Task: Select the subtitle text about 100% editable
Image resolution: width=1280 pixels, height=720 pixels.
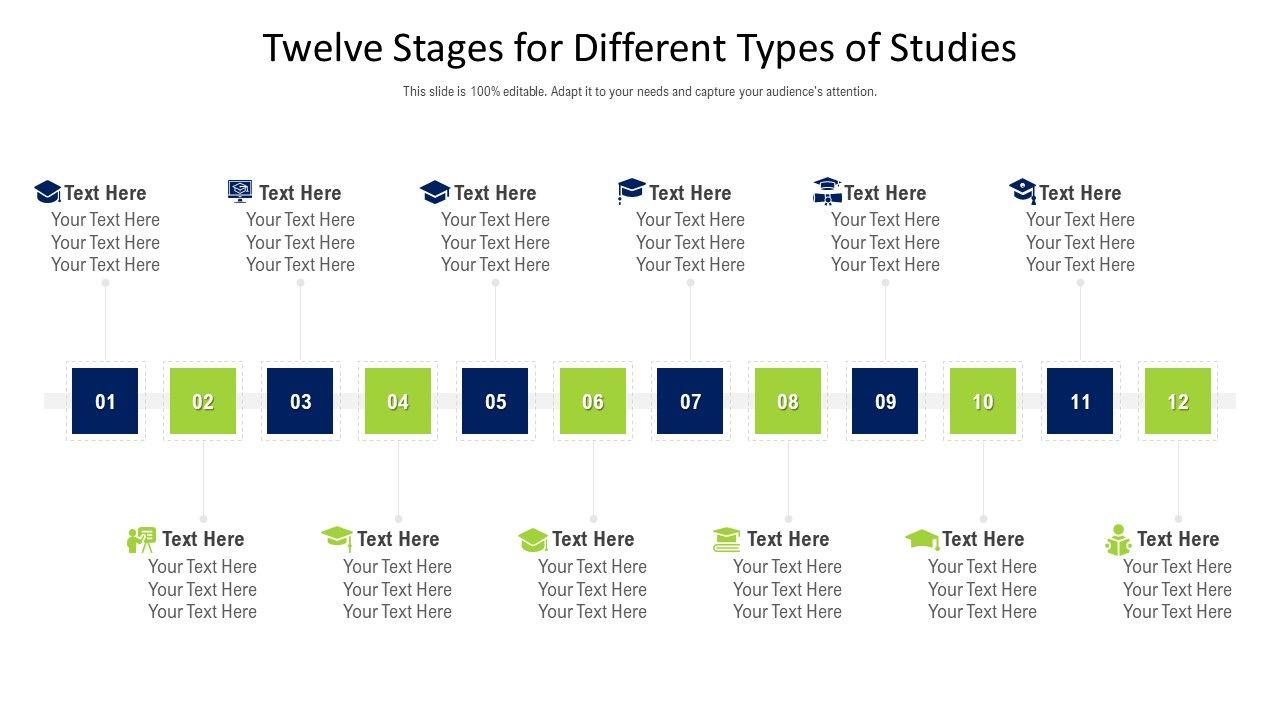Action: (x=640, y=91)
